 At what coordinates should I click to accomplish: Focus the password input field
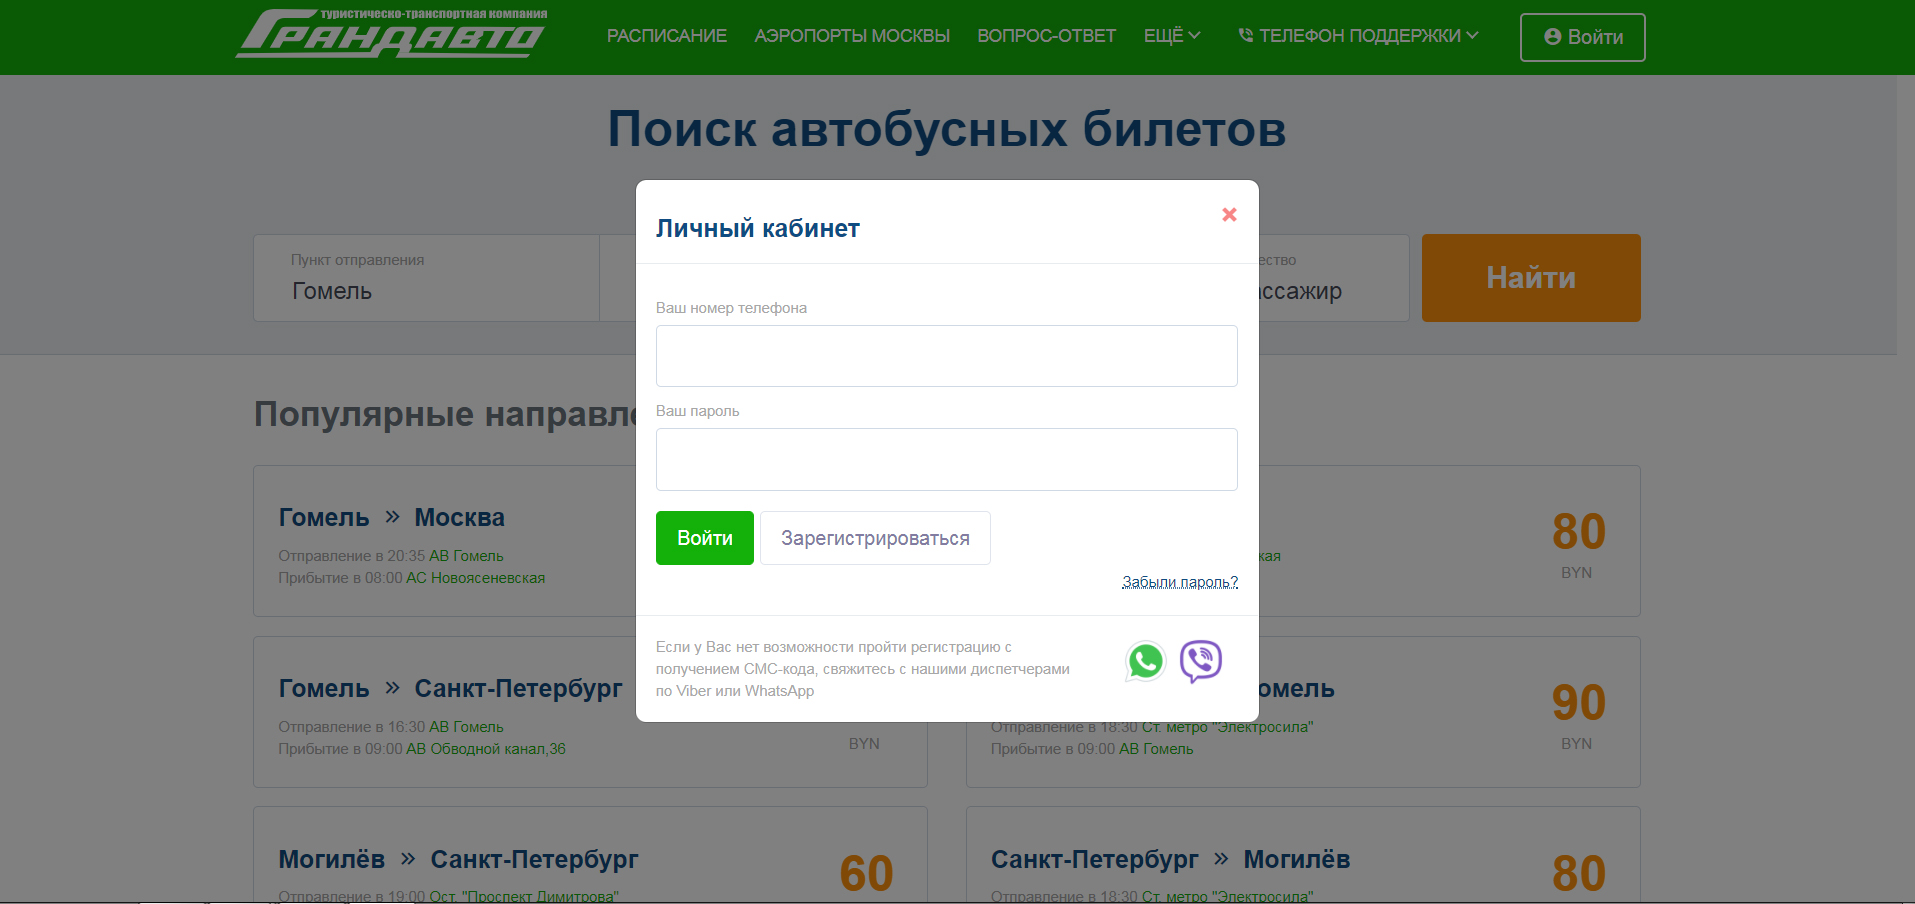coord(946,460)
